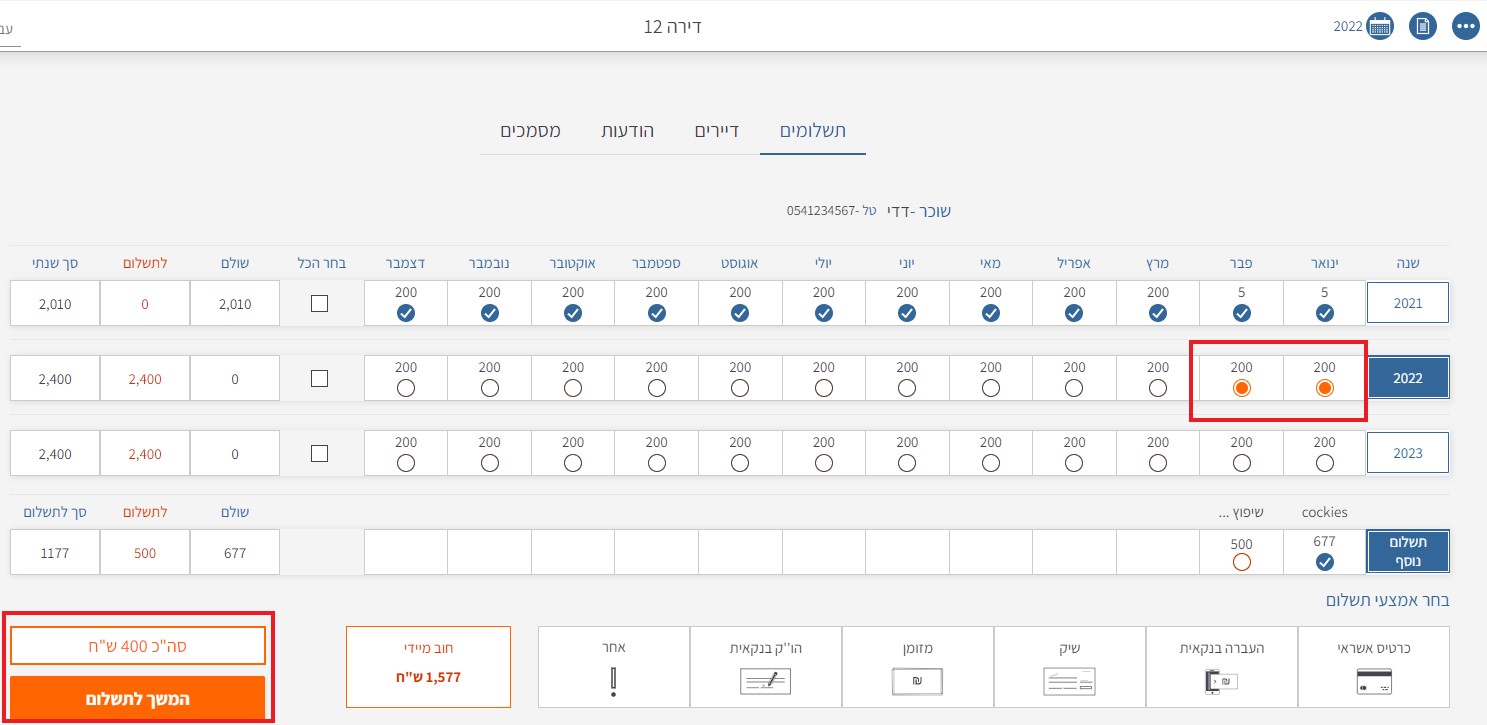This screenshot has width=1487, height=725.
Task: Click the document report icon in header
Action: [1423, 26]
